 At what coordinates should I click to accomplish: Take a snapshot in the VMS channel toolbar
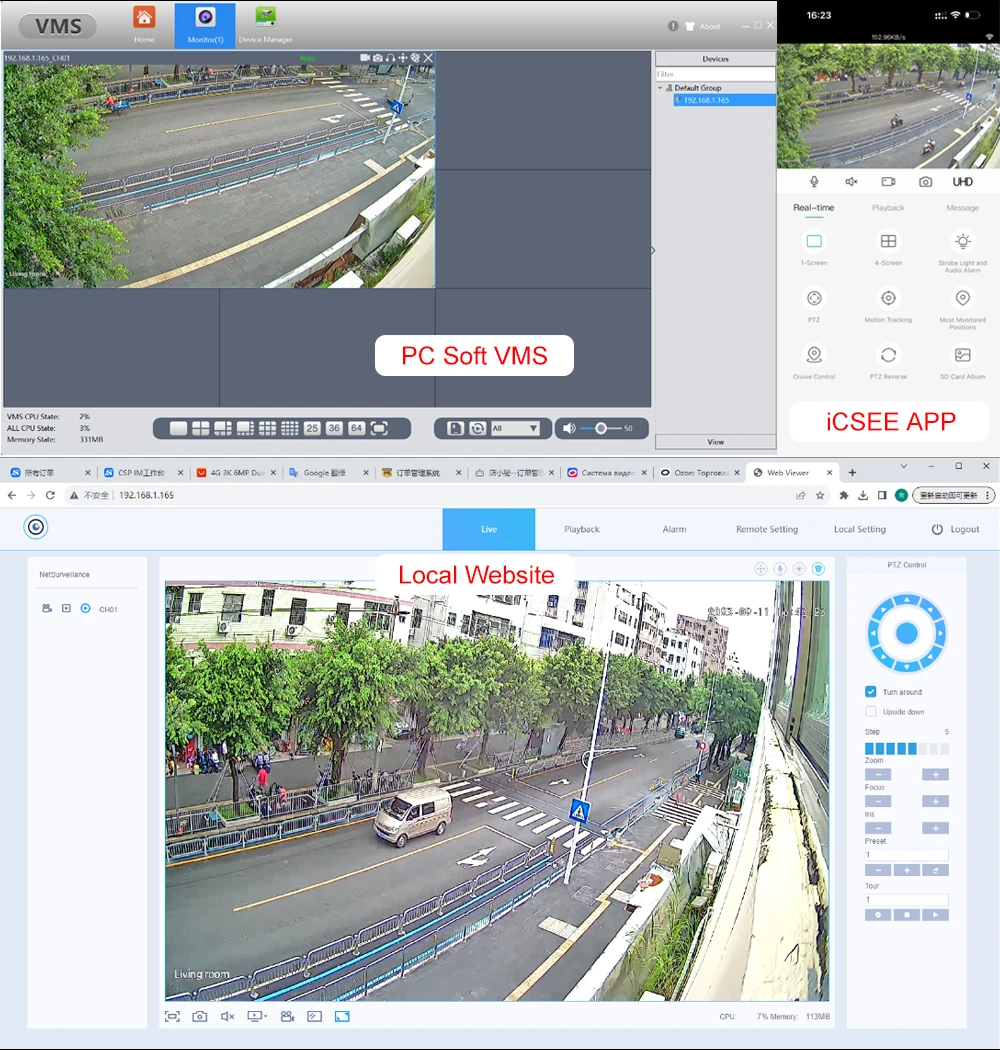point(378,58)
